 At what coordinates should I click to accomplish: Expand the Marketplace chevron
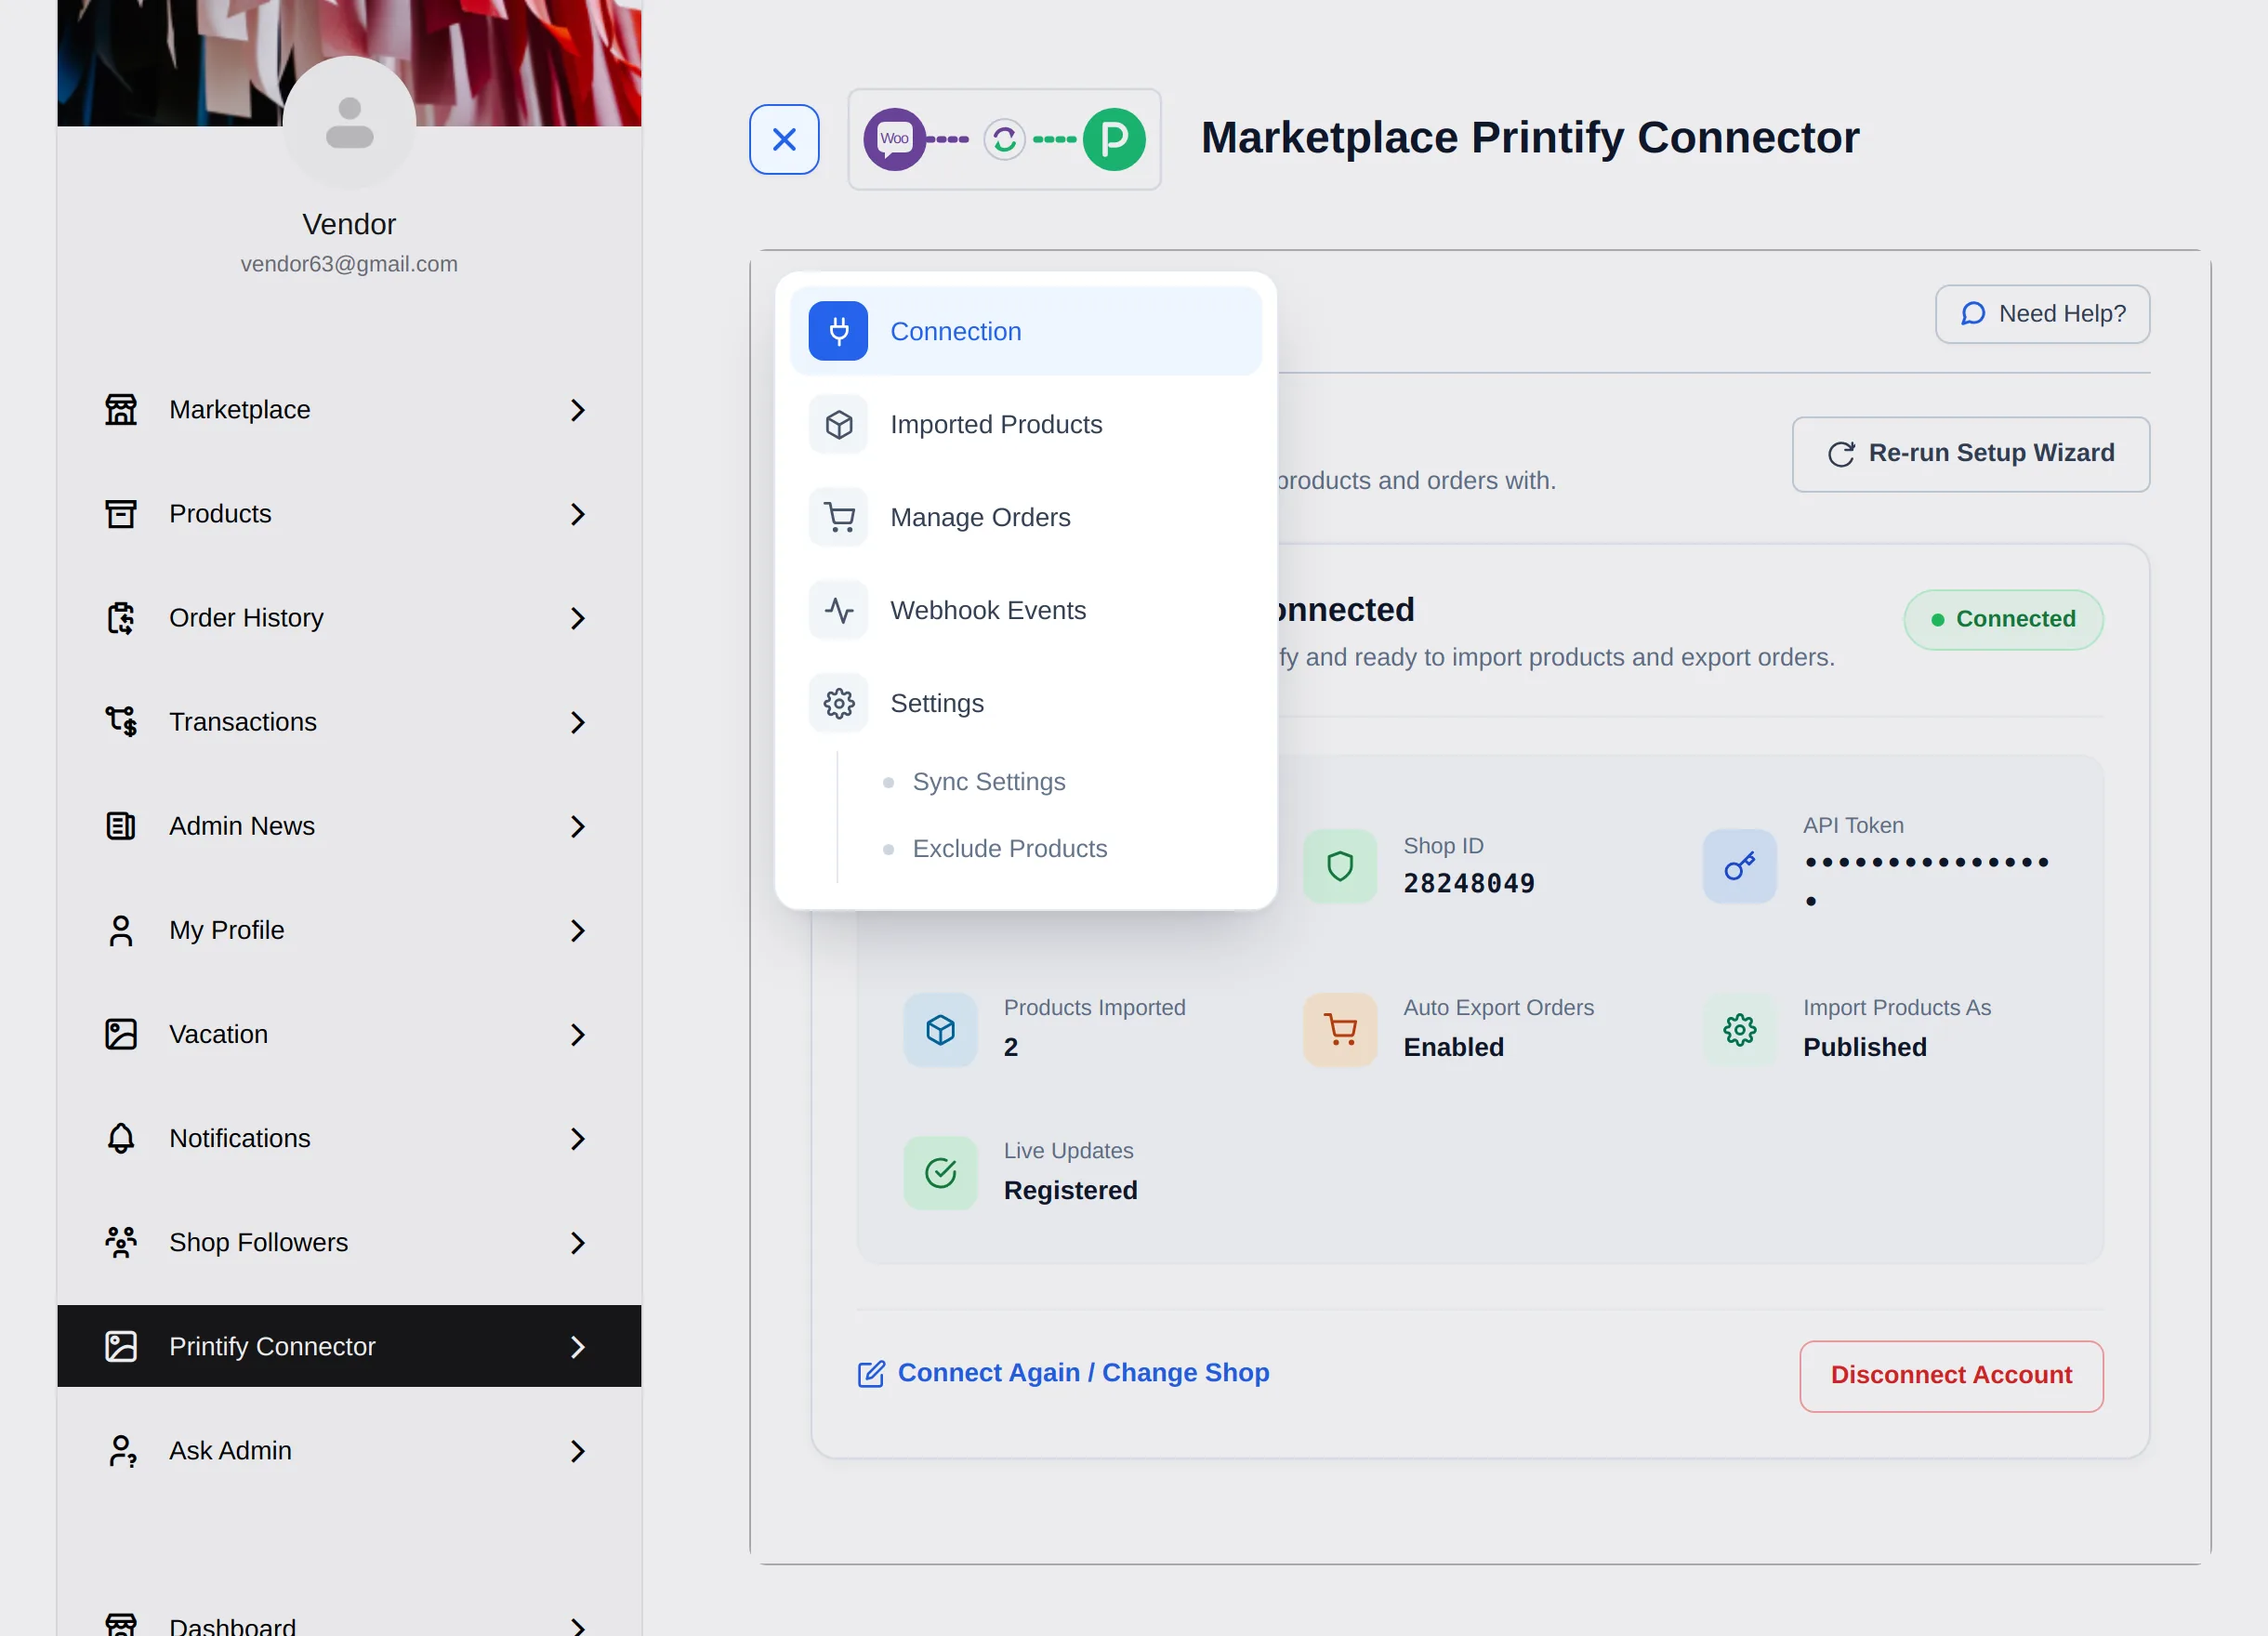[577, 410]
